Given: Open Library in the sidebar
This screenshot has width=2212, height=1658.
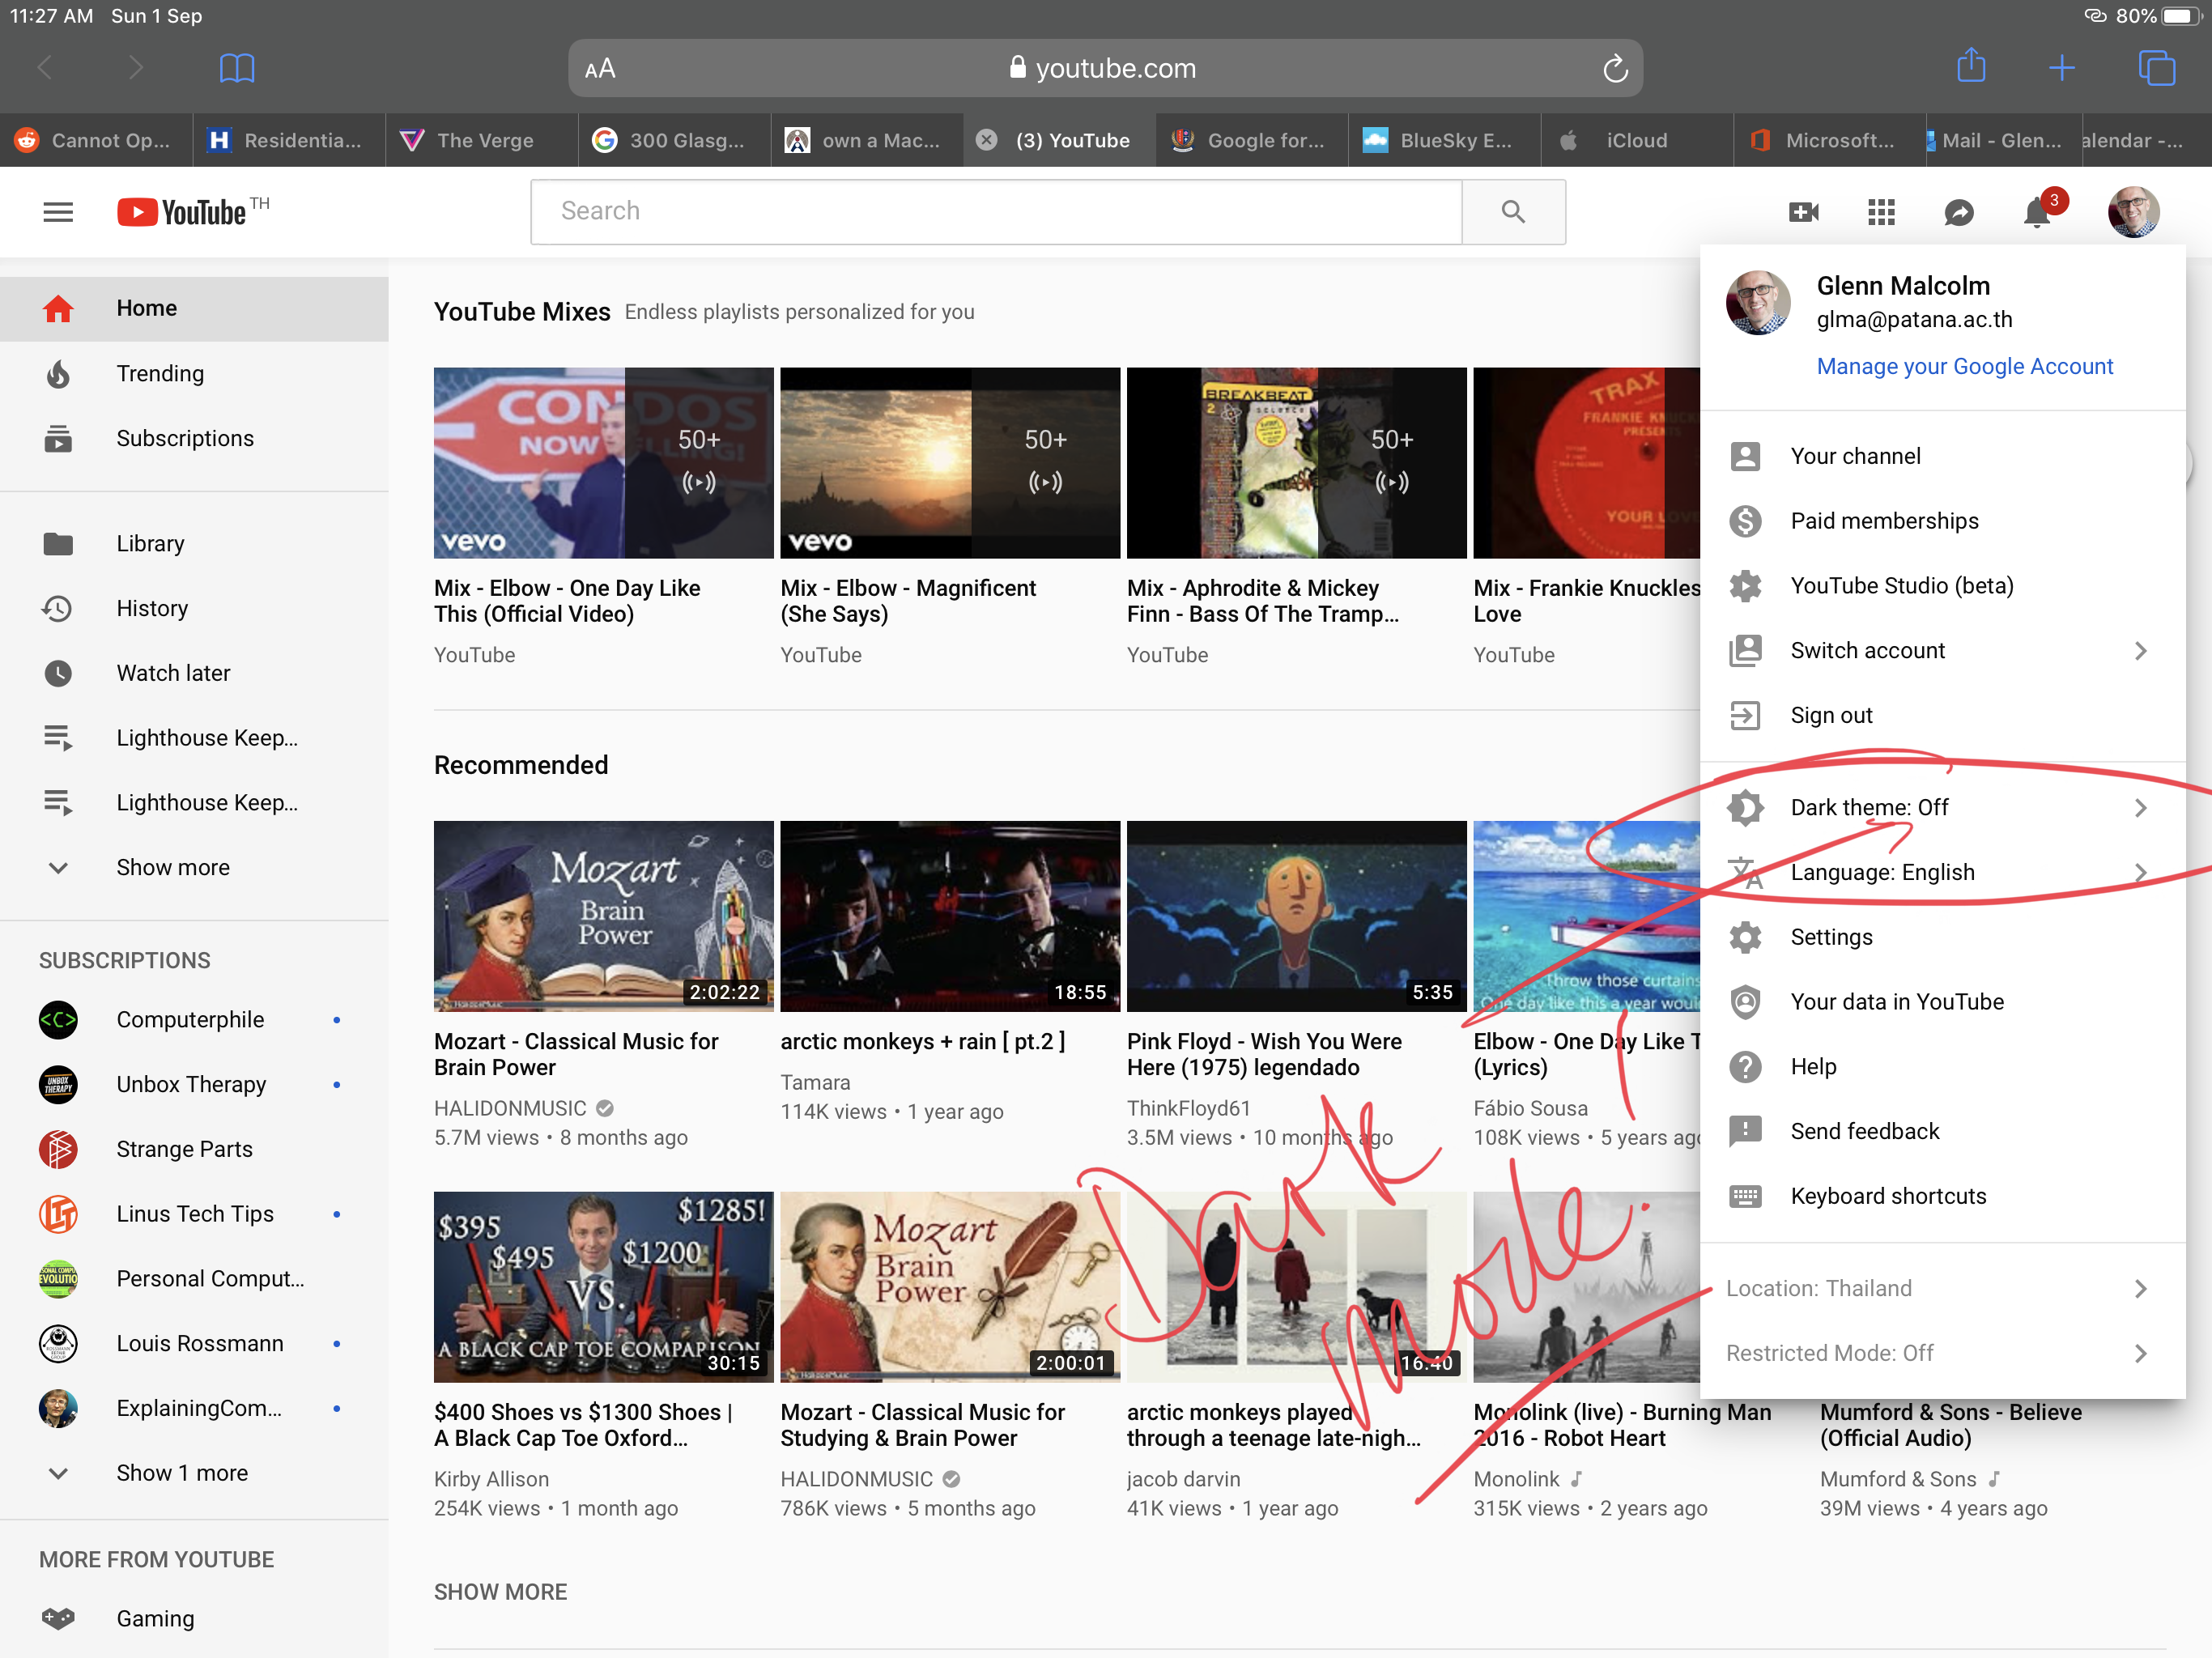Looking at the screenshot, I should [194, 543].
